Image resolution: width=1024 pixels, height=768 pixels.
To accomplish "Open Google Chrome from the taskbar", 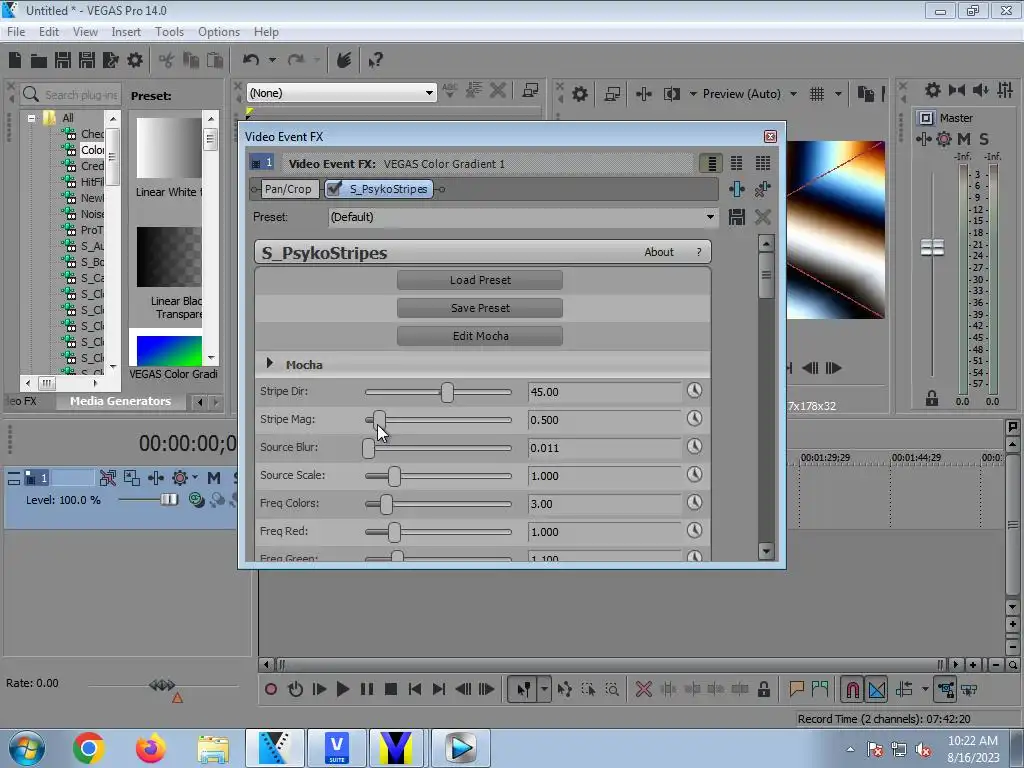I will 89,748.
